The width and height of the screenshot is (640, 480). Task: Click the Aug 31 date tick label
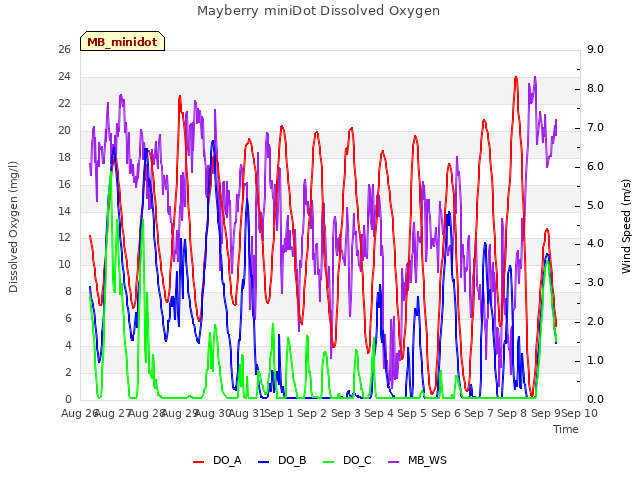coord(247,413)
